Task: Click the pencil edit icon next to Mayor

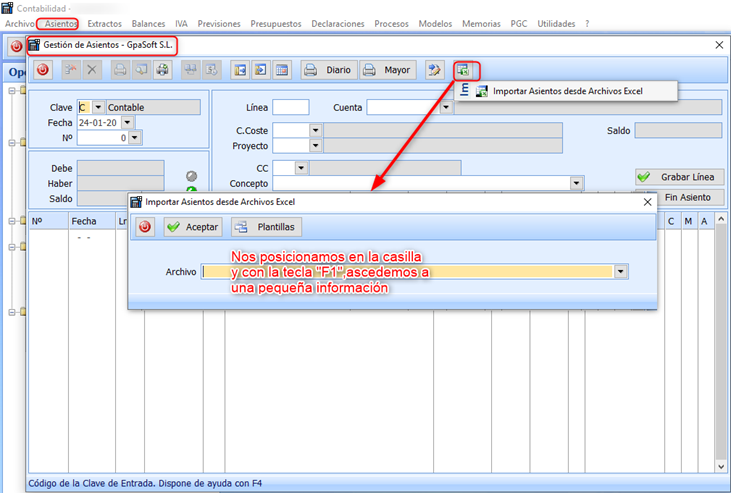Action: [x=434, y=70]
